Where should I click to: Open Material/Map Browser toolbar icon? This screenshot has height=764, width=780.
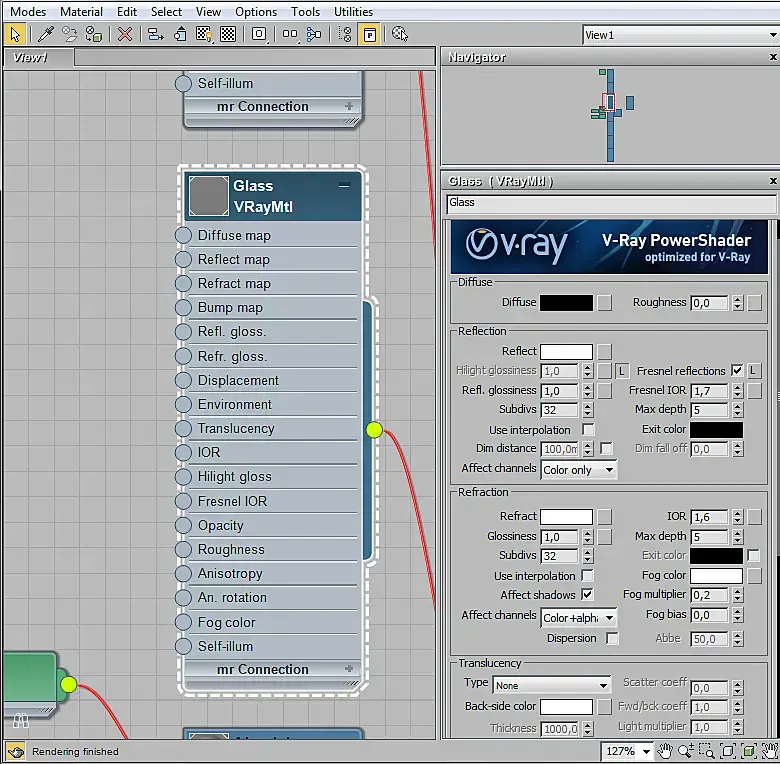coord(345,34)
